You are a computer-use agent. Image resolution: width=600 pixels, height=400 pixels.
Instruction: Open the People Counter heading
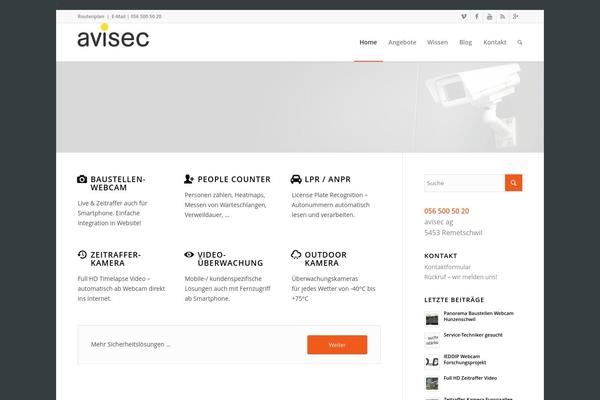pos(234,179)
